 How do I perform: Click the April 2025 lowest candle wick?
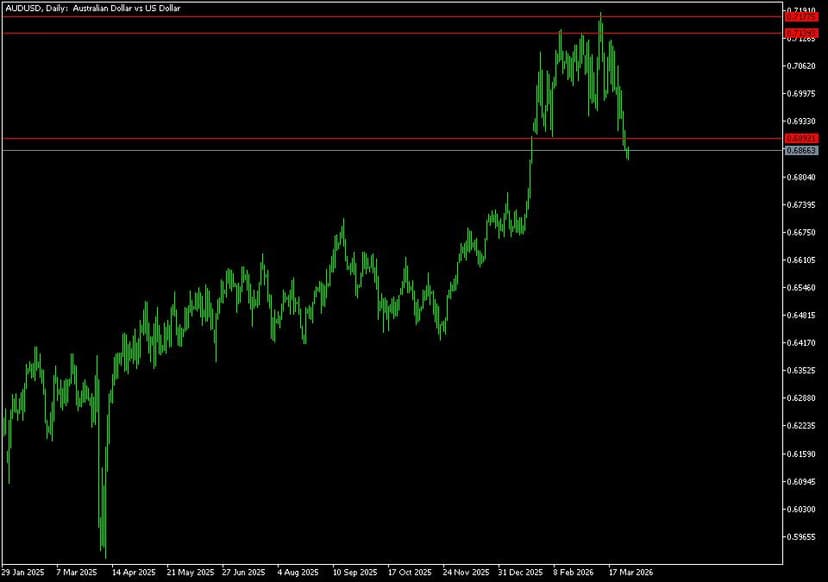[x=104, y=550]
